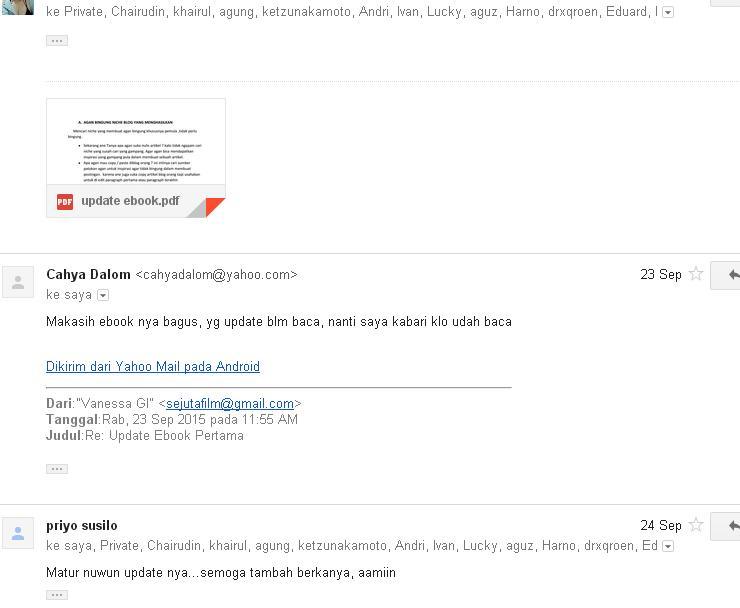Star the priyo susilo message

pyautogui.click(x=696, y=525)
